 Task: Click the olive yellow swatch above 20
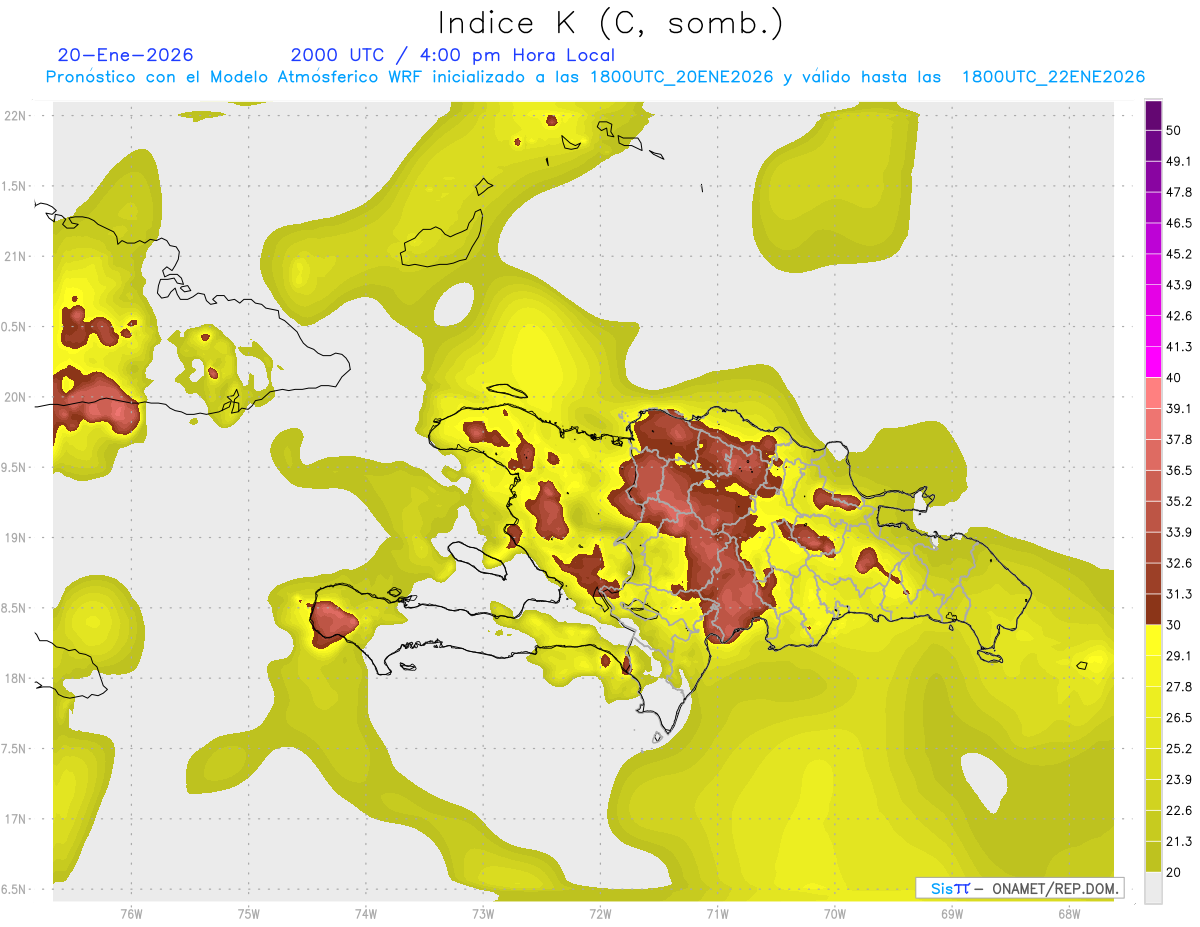pyautogui.click(x=1153, y=856)
